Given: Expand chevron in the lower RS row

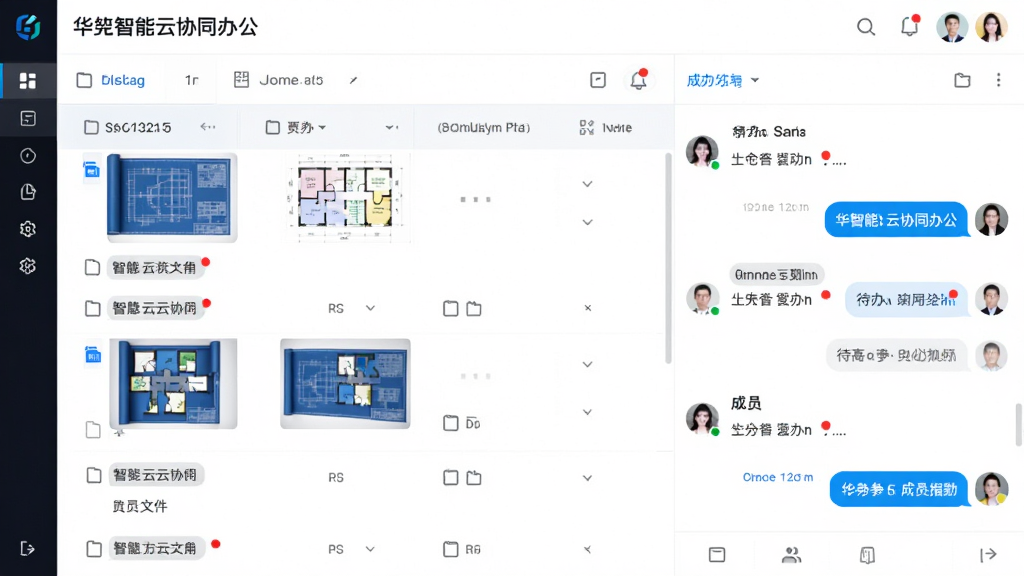Looking at the screenshot, I should coord(587,478).
